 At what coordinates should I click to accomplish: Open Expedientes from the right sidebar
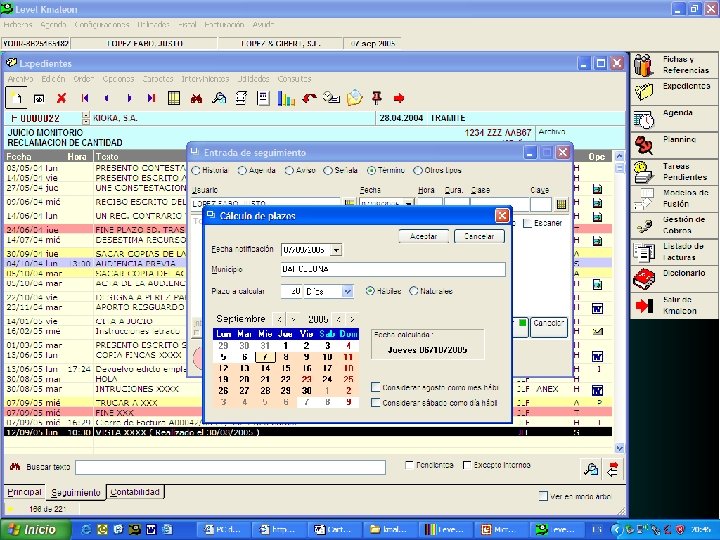coord(674,91)
